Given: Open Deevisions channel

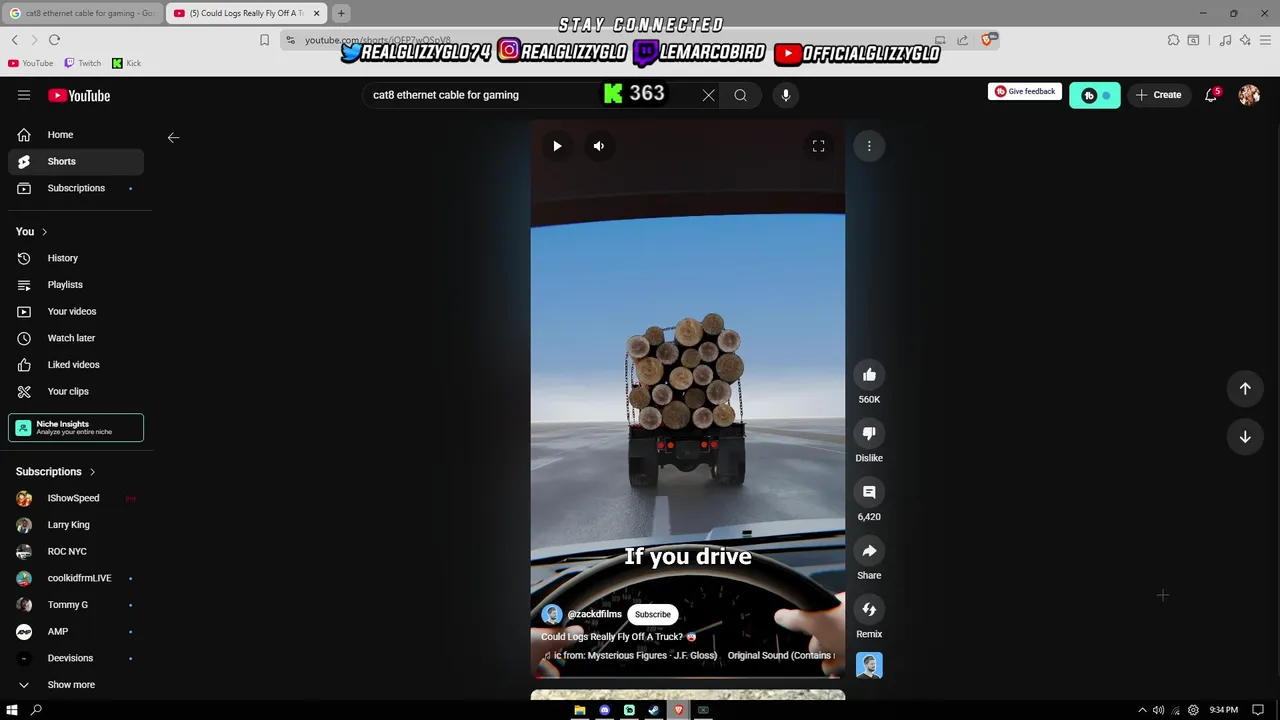Looking at the screenshot, I should pyautogui.click(x=76, y=658).
